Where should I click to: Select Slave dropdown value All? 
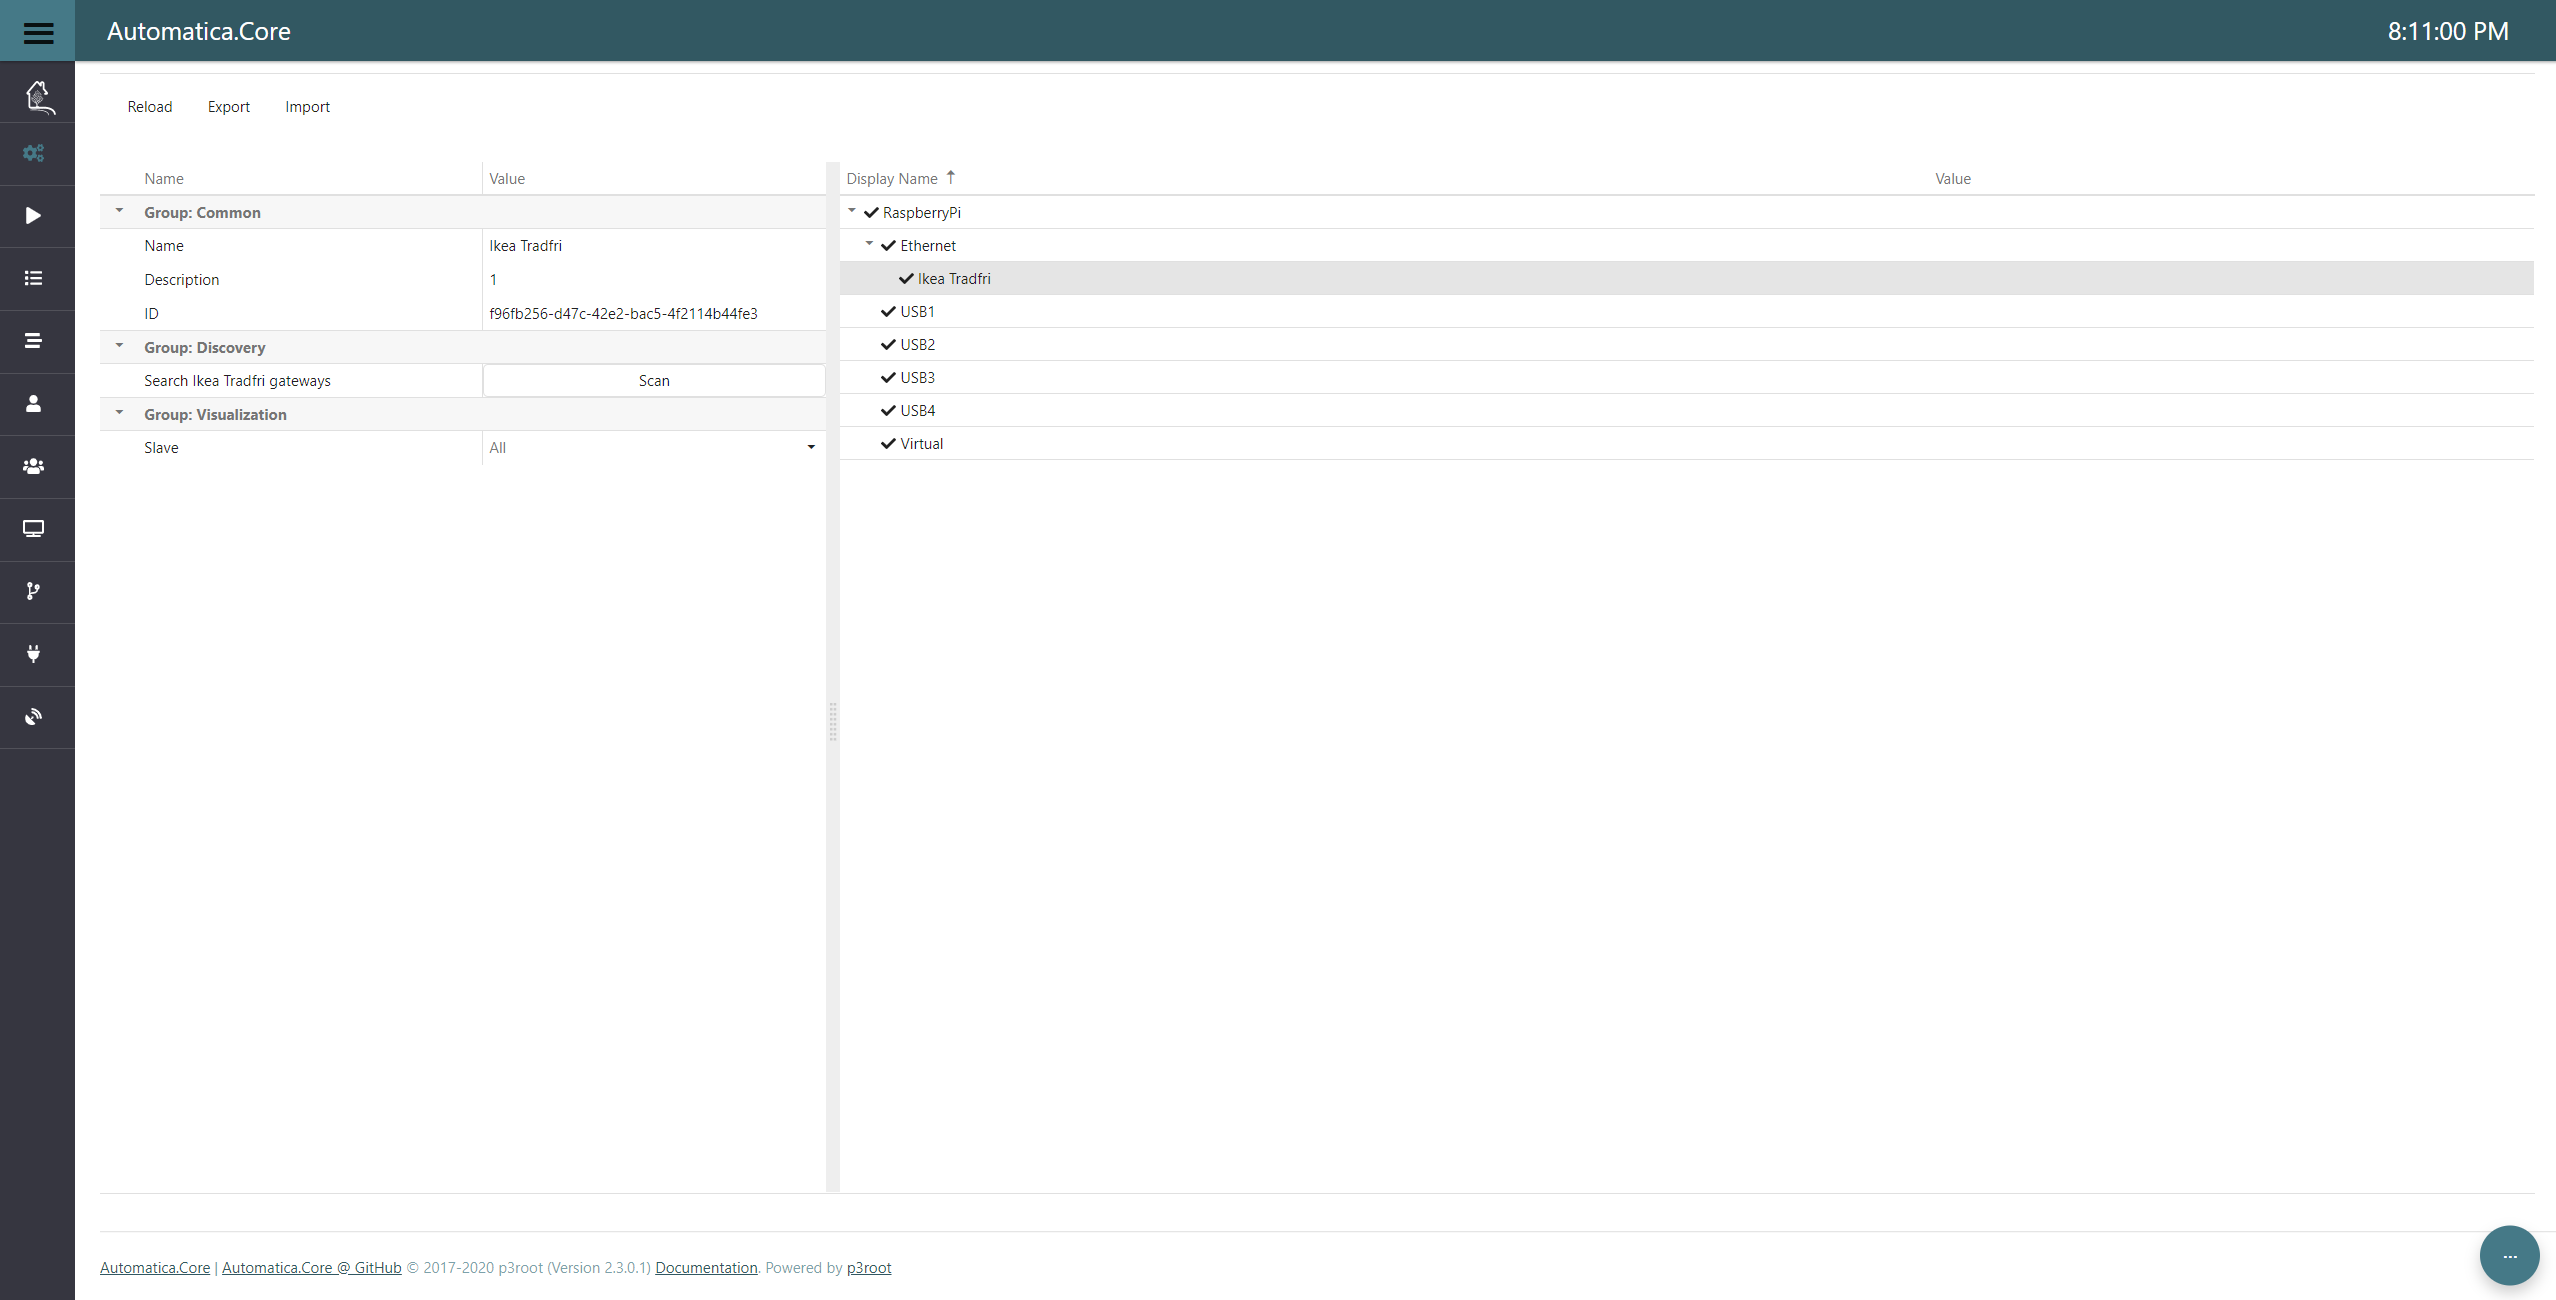[x=646, y=448]
